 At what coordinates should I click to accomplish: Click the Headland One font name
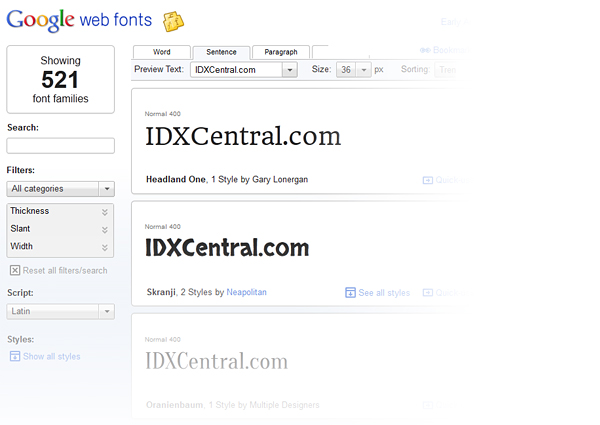(x=176, y=179)
